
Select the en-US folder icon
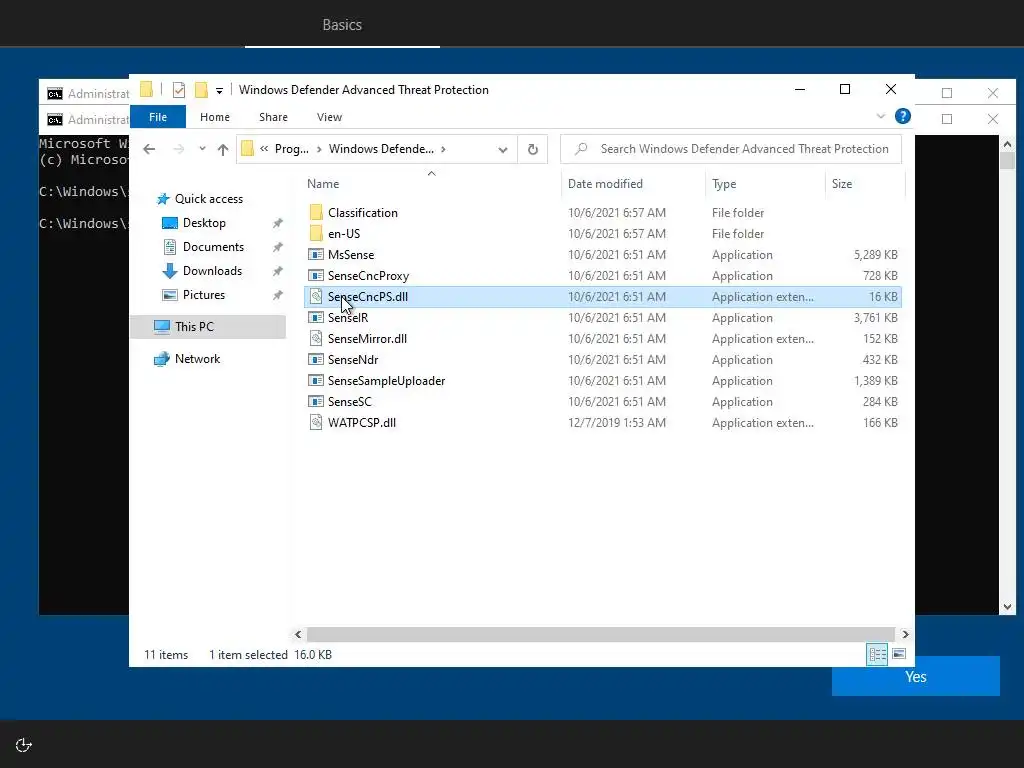coord(316,233)
